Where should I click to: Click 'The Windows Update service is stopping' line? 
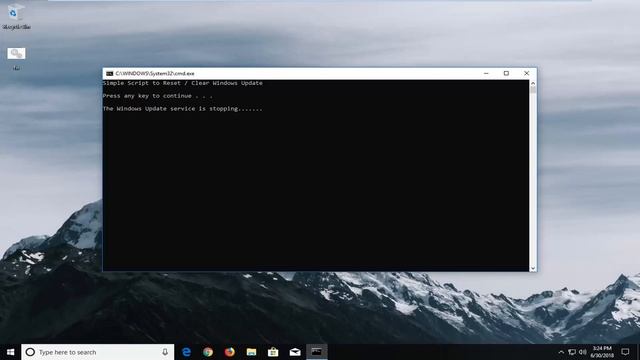(182, 109)
